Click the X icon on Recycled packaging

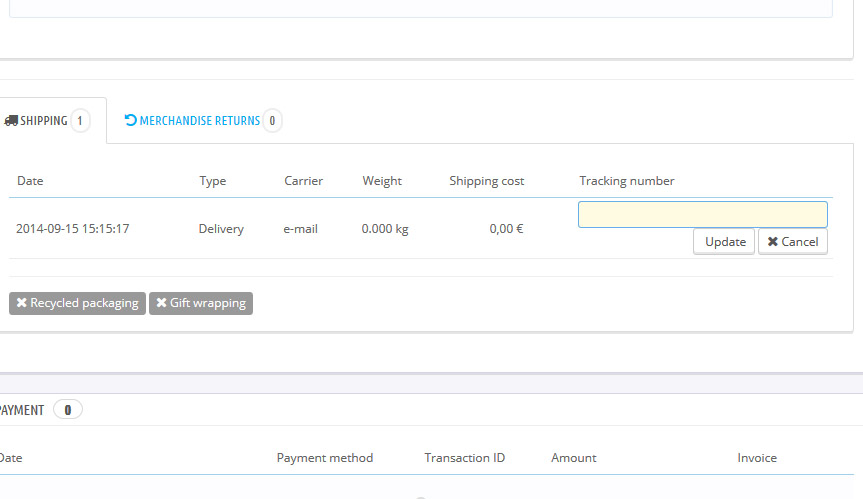point(22,303)
